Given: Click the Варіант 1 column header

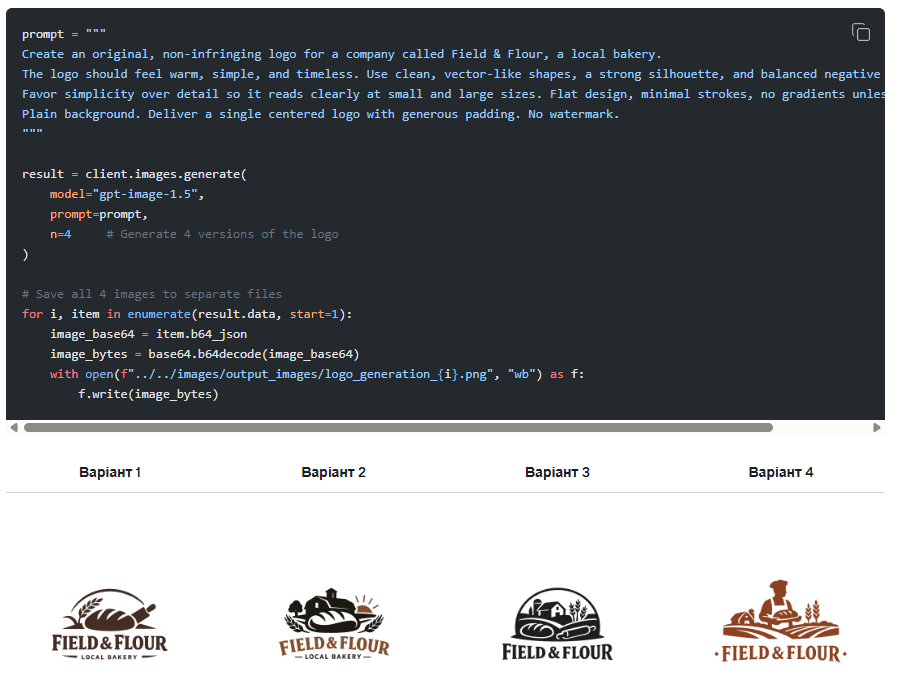Looking at the screenshot, I should coord(110,472).
